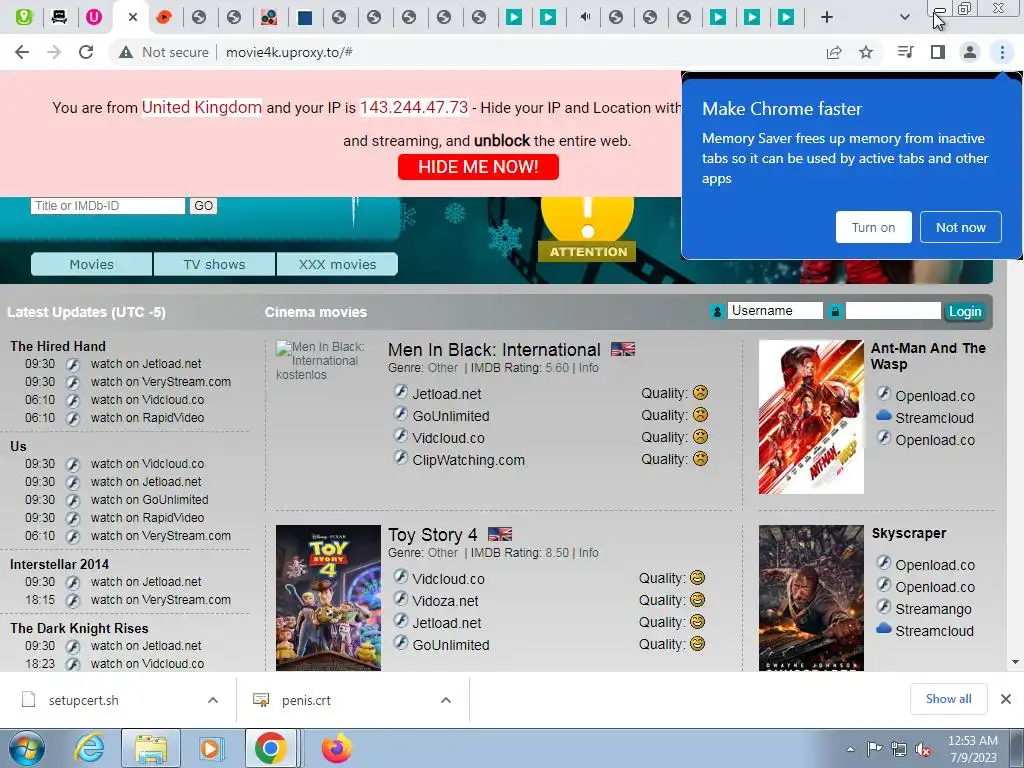The image size is (1024, 768).
Task: Click the GO search button
Action: [203, 206]
